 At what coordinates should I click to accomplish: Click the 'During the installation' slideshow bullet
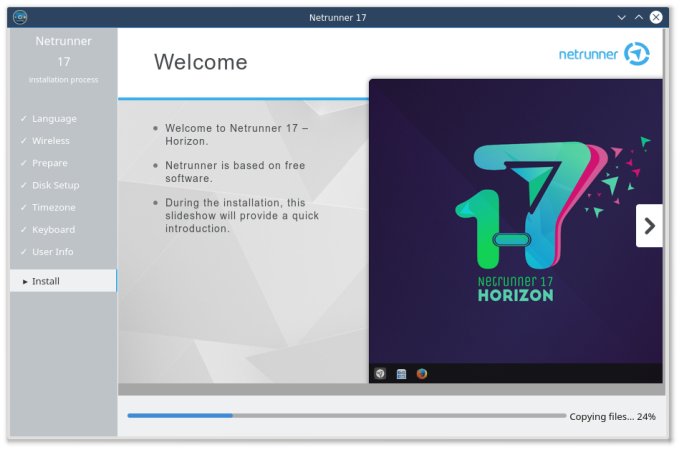point(242,215)
